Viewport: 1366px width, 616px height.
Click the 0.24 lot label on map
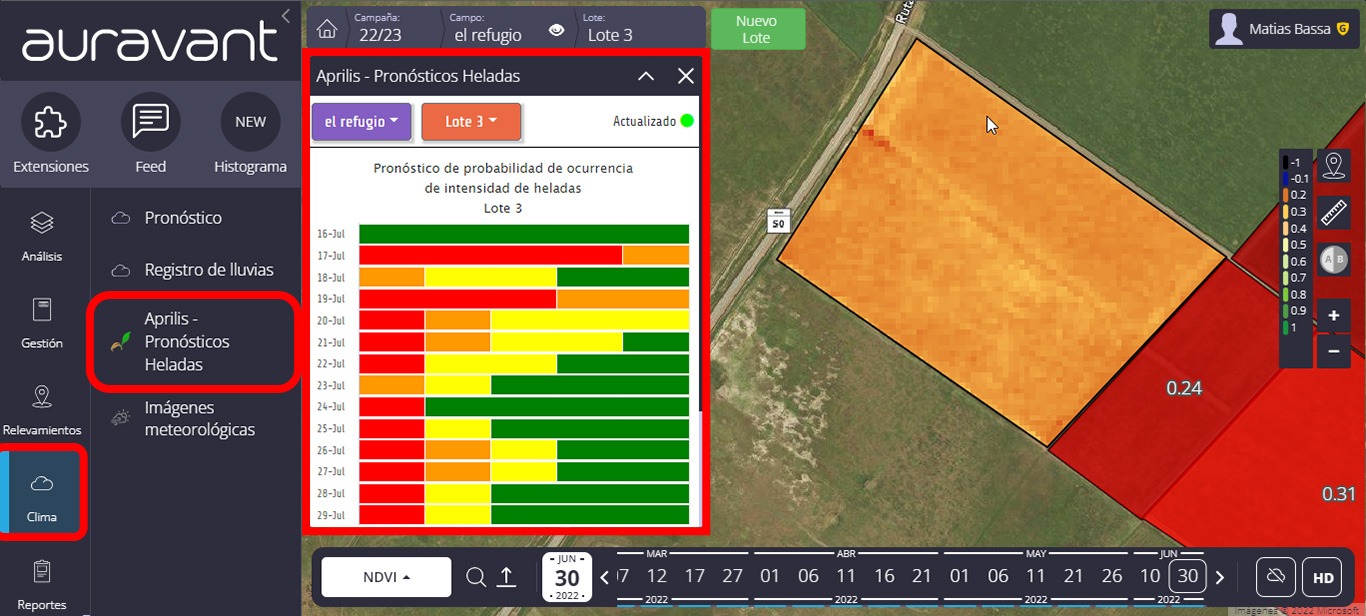tap(1184, 388)
